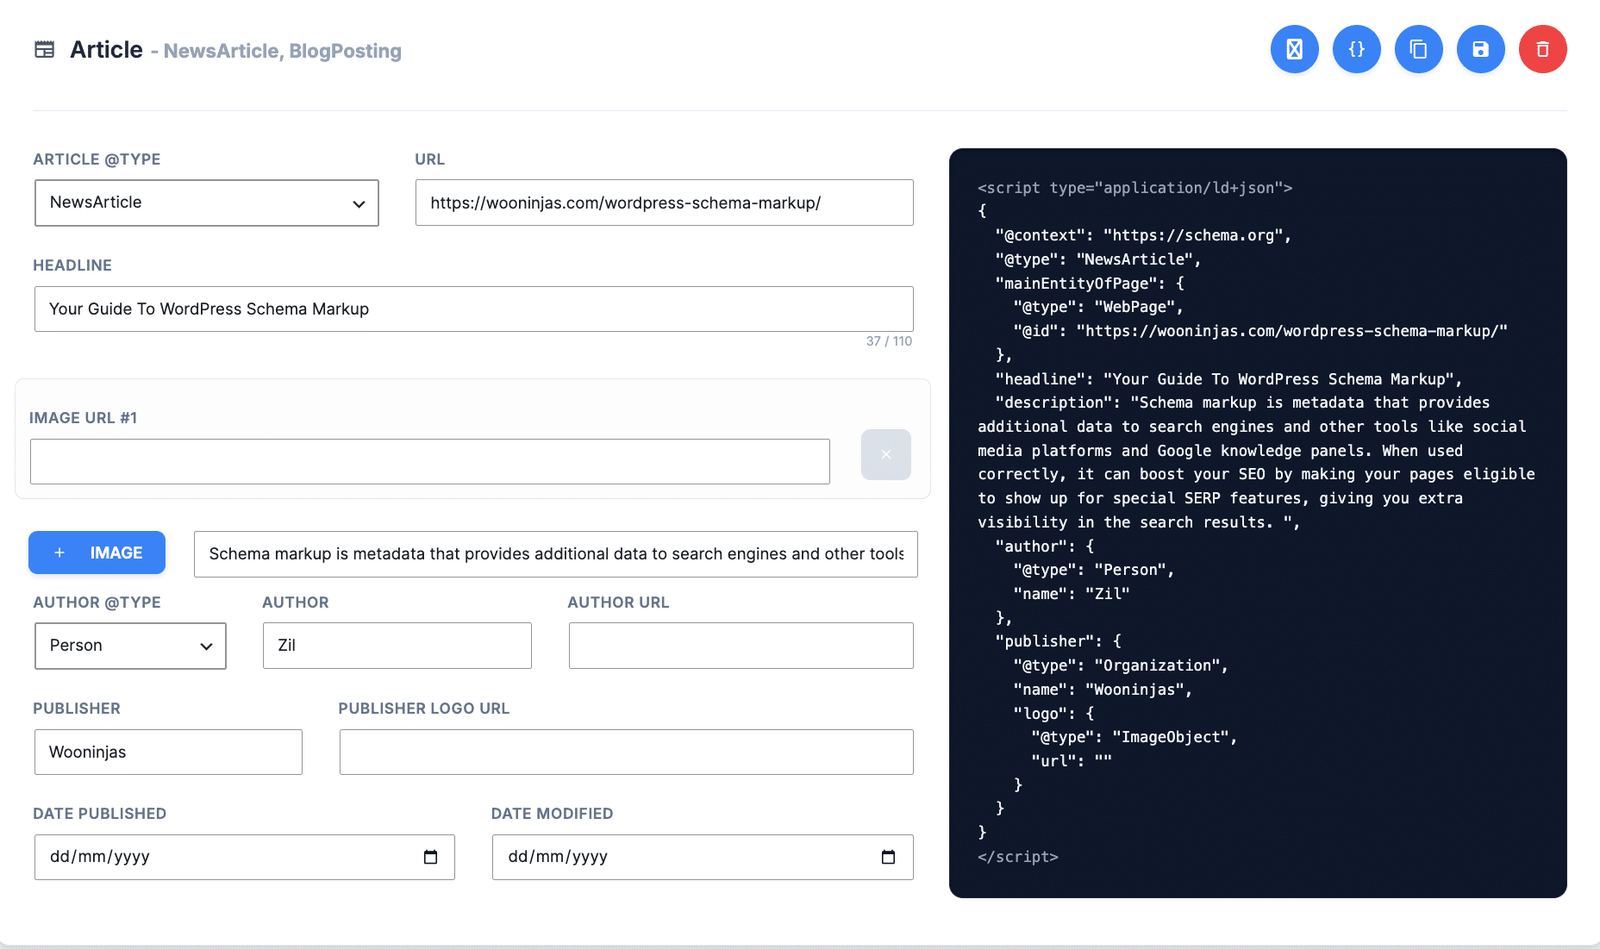Click the 'ARTICLE @TYPE' field label
The image size is (1600, 949).
(x=97, y=159)
